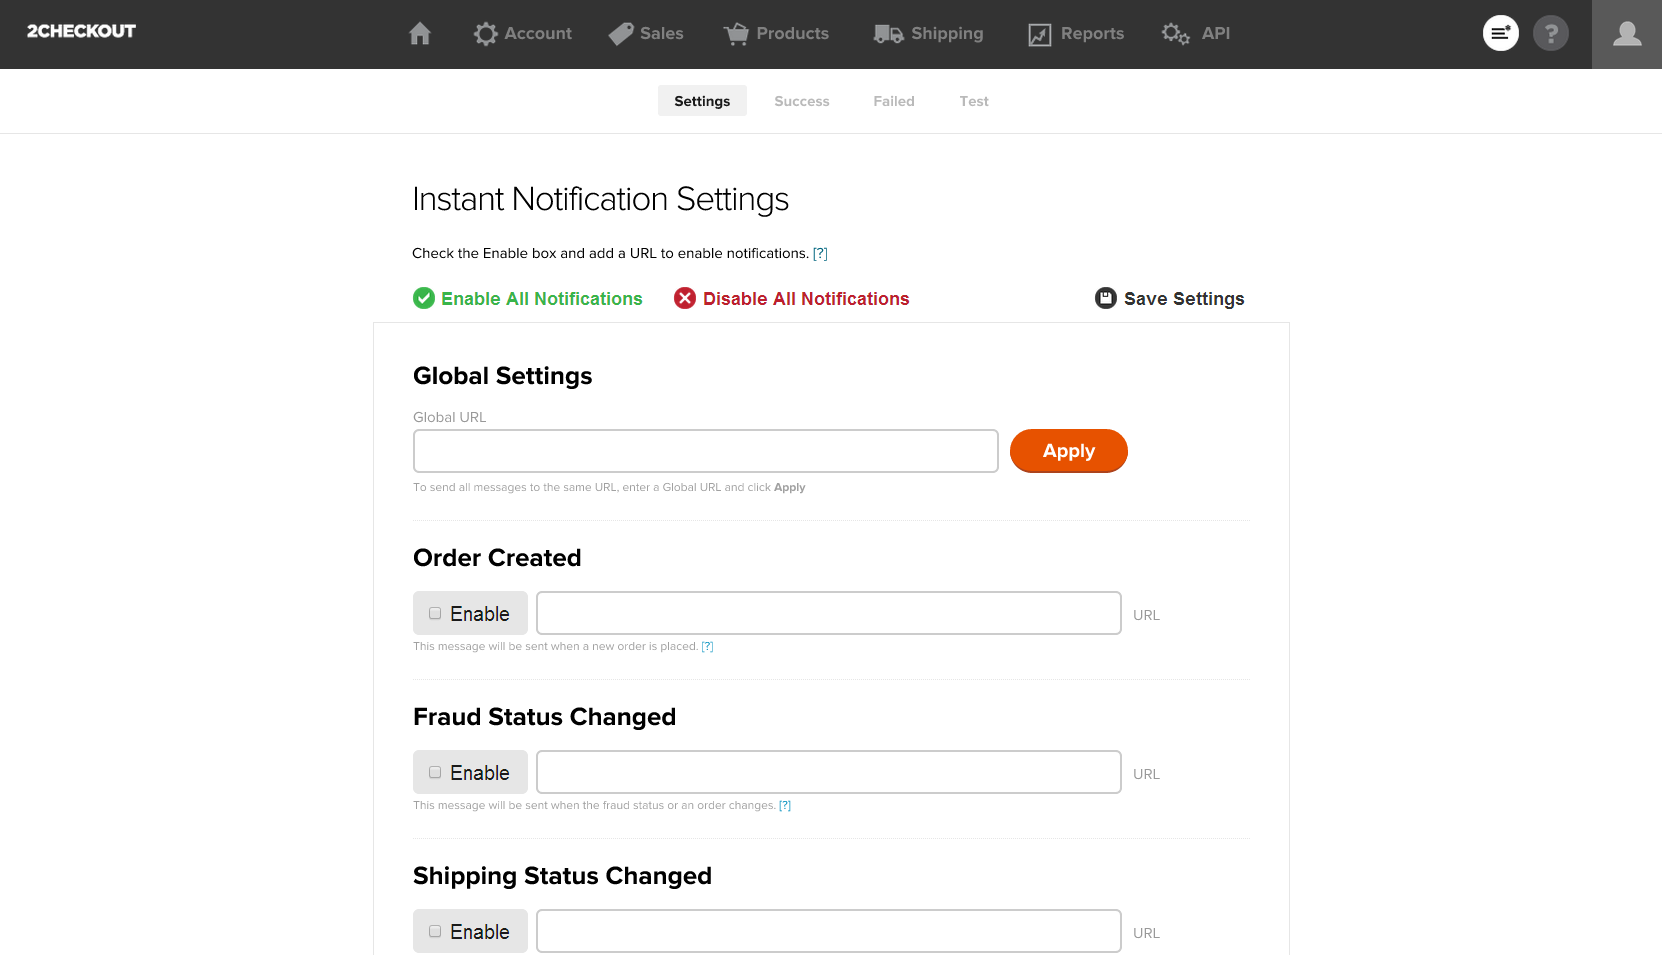Click the API gears icon
This screenshot has width=1662, height=955.
click(1174, 33)
